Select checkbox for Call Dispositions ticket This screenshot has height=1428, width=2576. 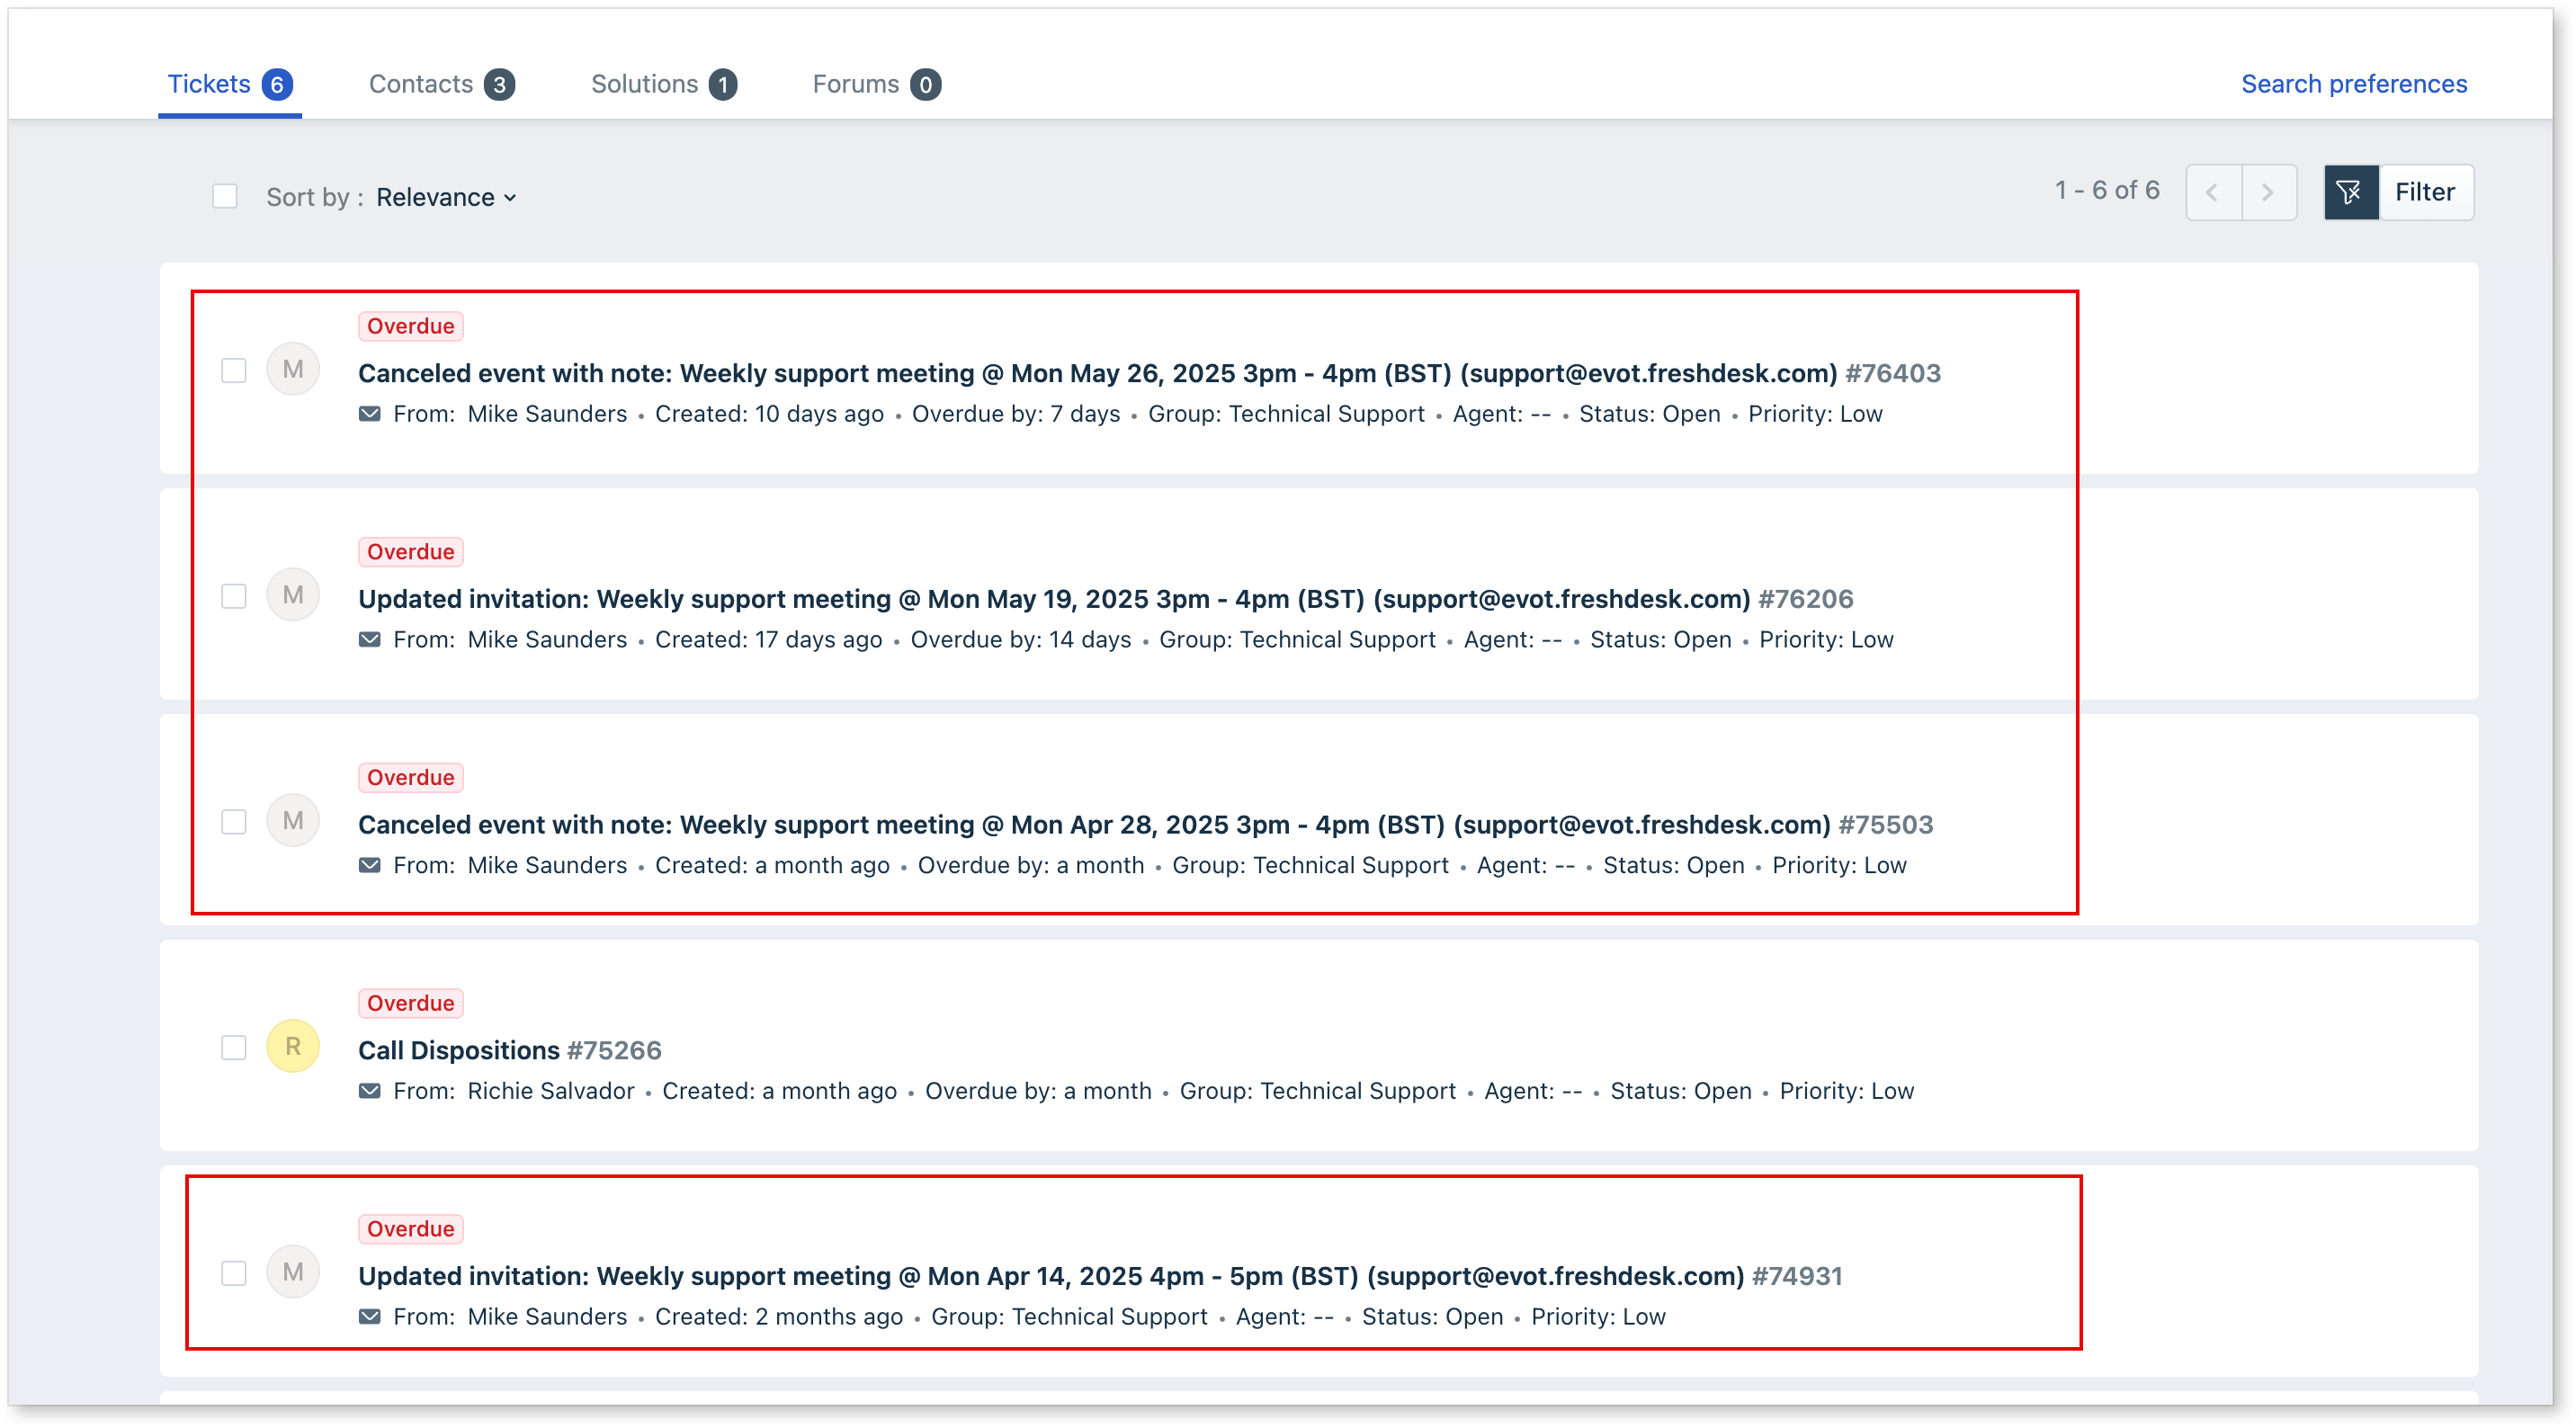coord(234,1048)
